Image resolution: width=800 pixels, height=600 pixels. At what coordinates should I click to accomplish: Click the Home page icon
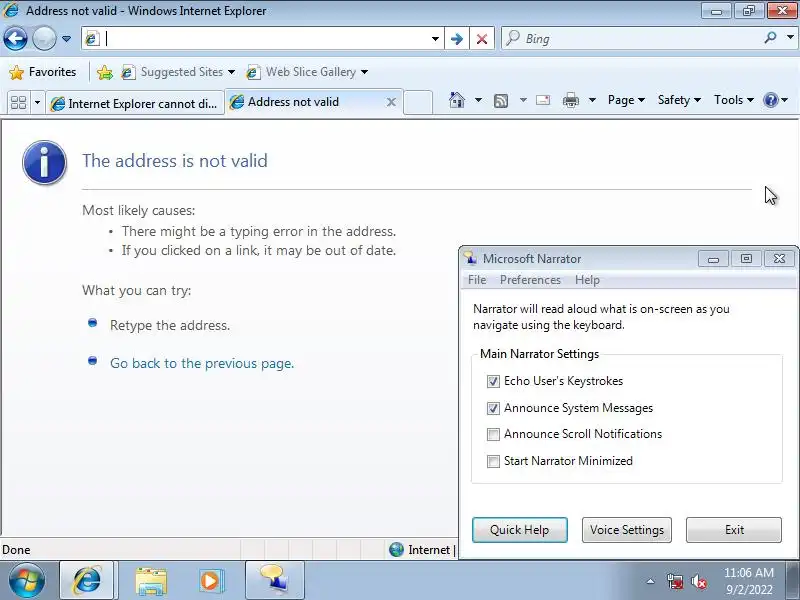point(457,100)
